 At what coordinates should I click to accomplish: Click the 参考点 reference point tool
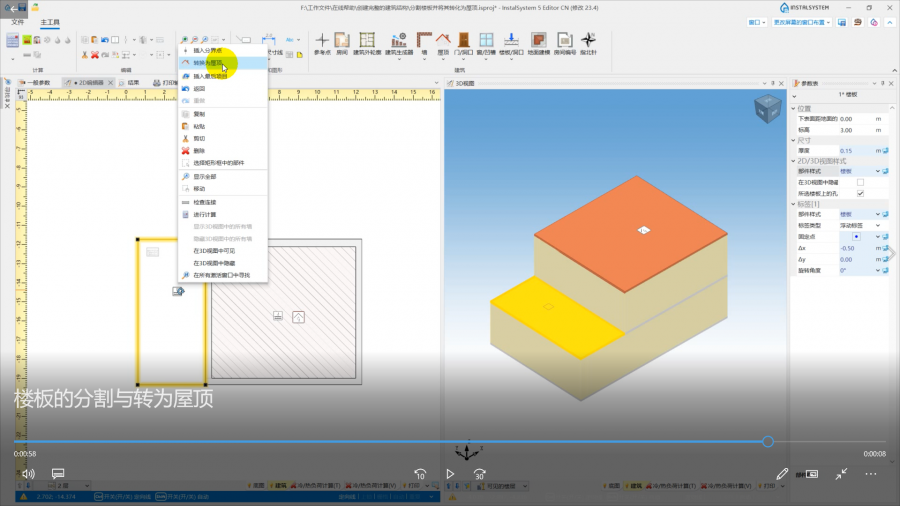coord(322,42)
